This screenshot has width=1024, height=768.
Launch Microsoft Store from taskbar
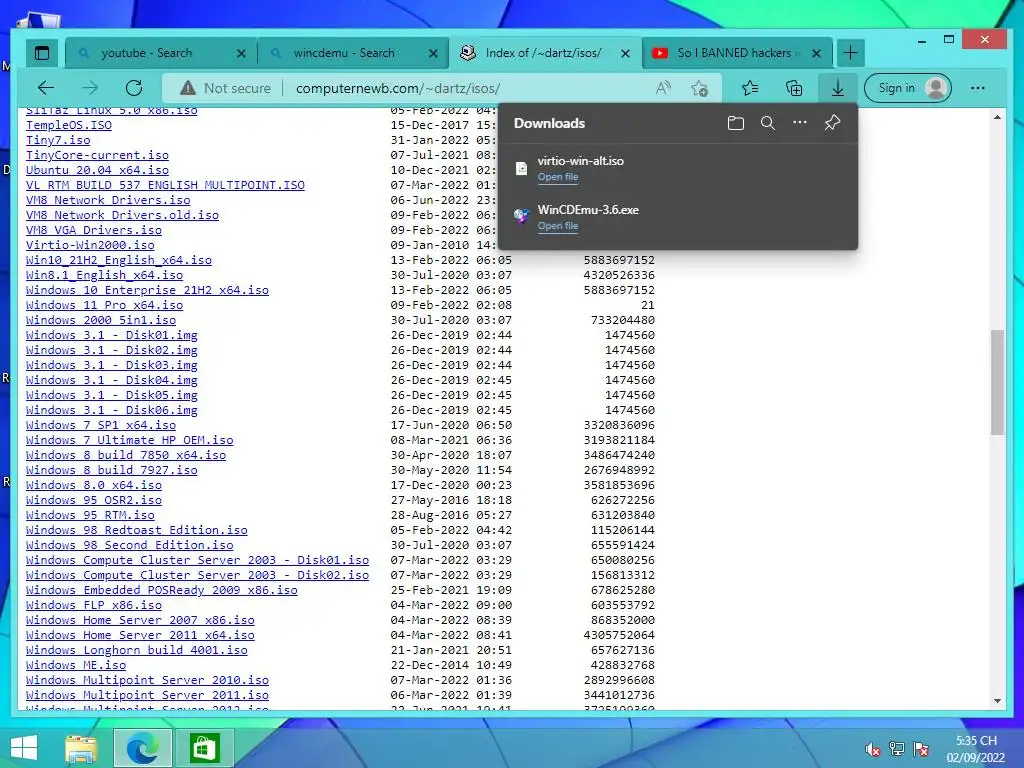[x=204, y=748]
